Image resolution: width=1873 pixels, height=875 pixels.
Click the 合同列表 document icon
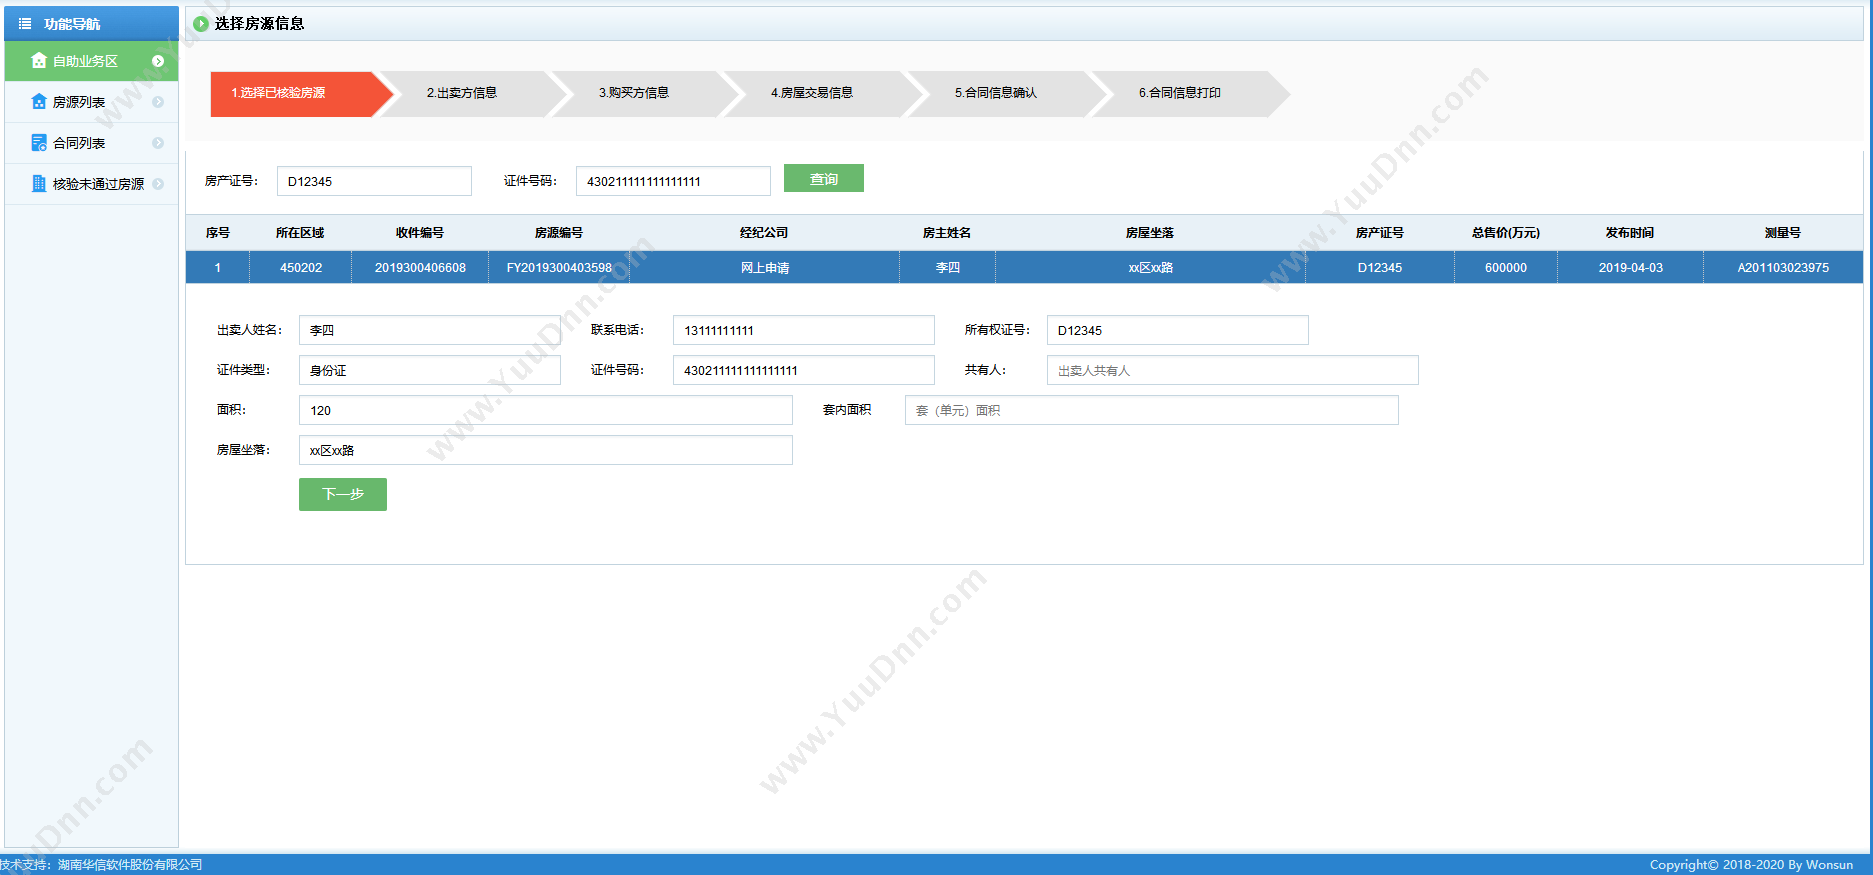[x=39, y=143]
